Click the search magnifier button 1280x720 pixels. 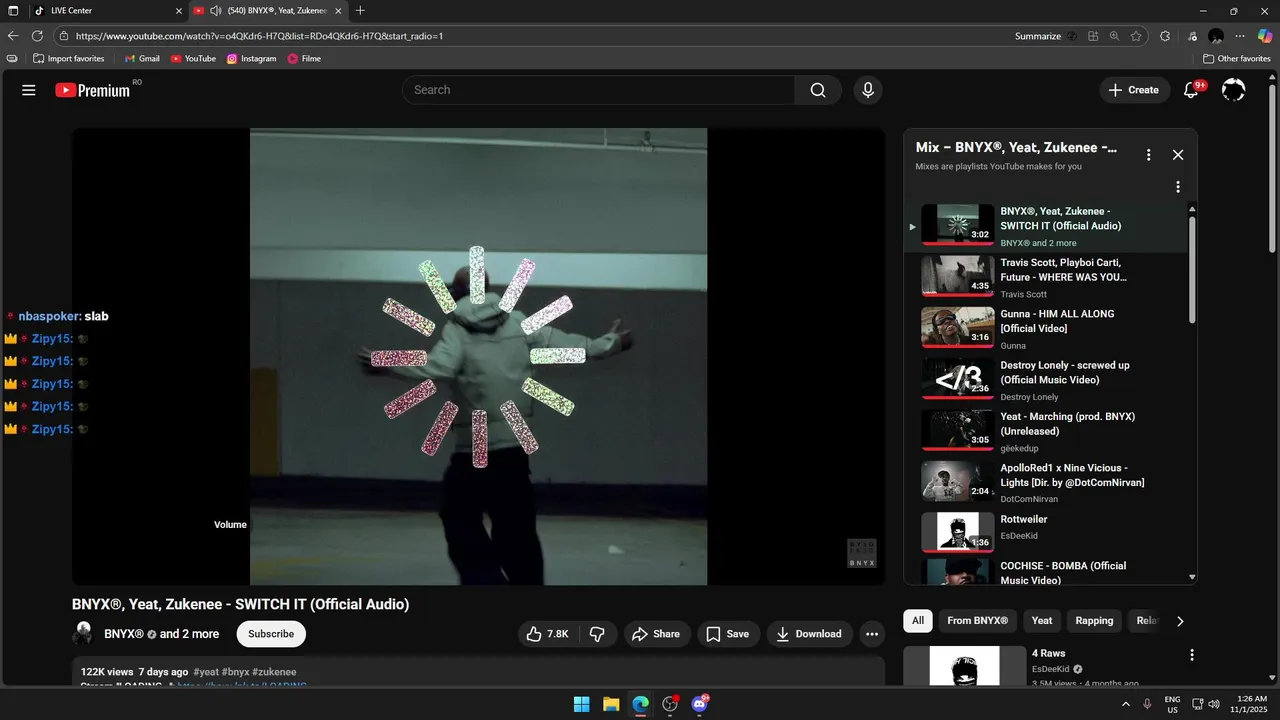coord(818,90)
